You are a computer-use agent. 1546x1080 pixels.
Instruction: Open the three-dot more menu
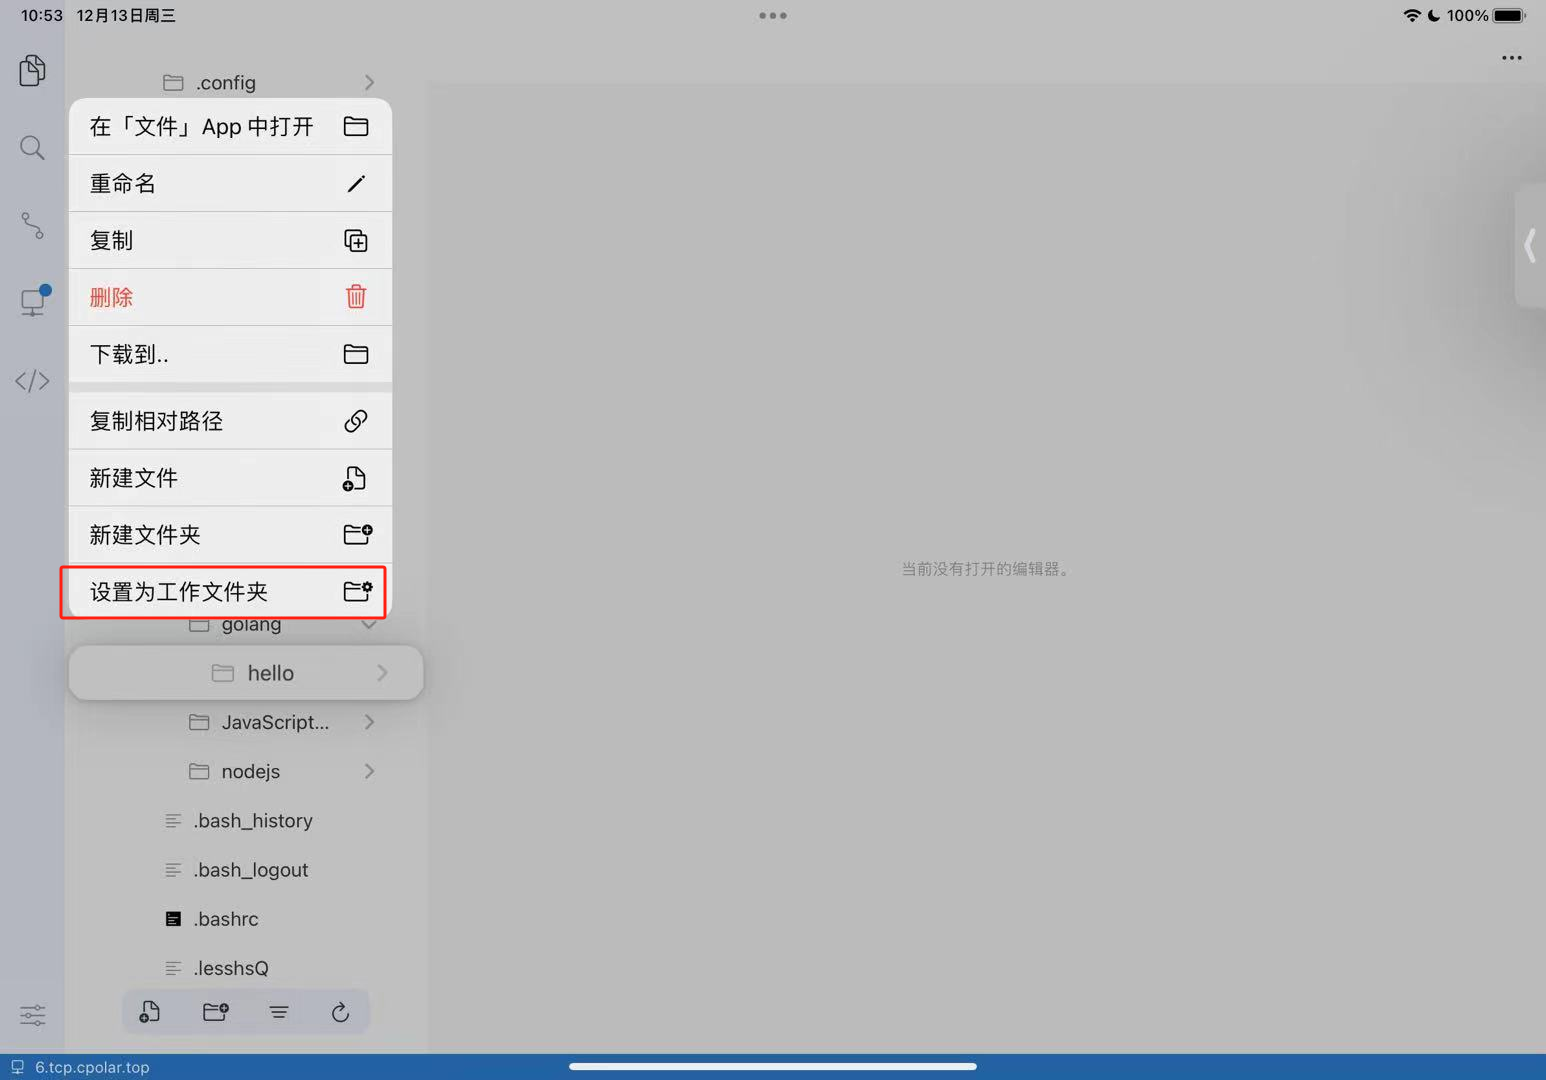(x=1511, y=58)
